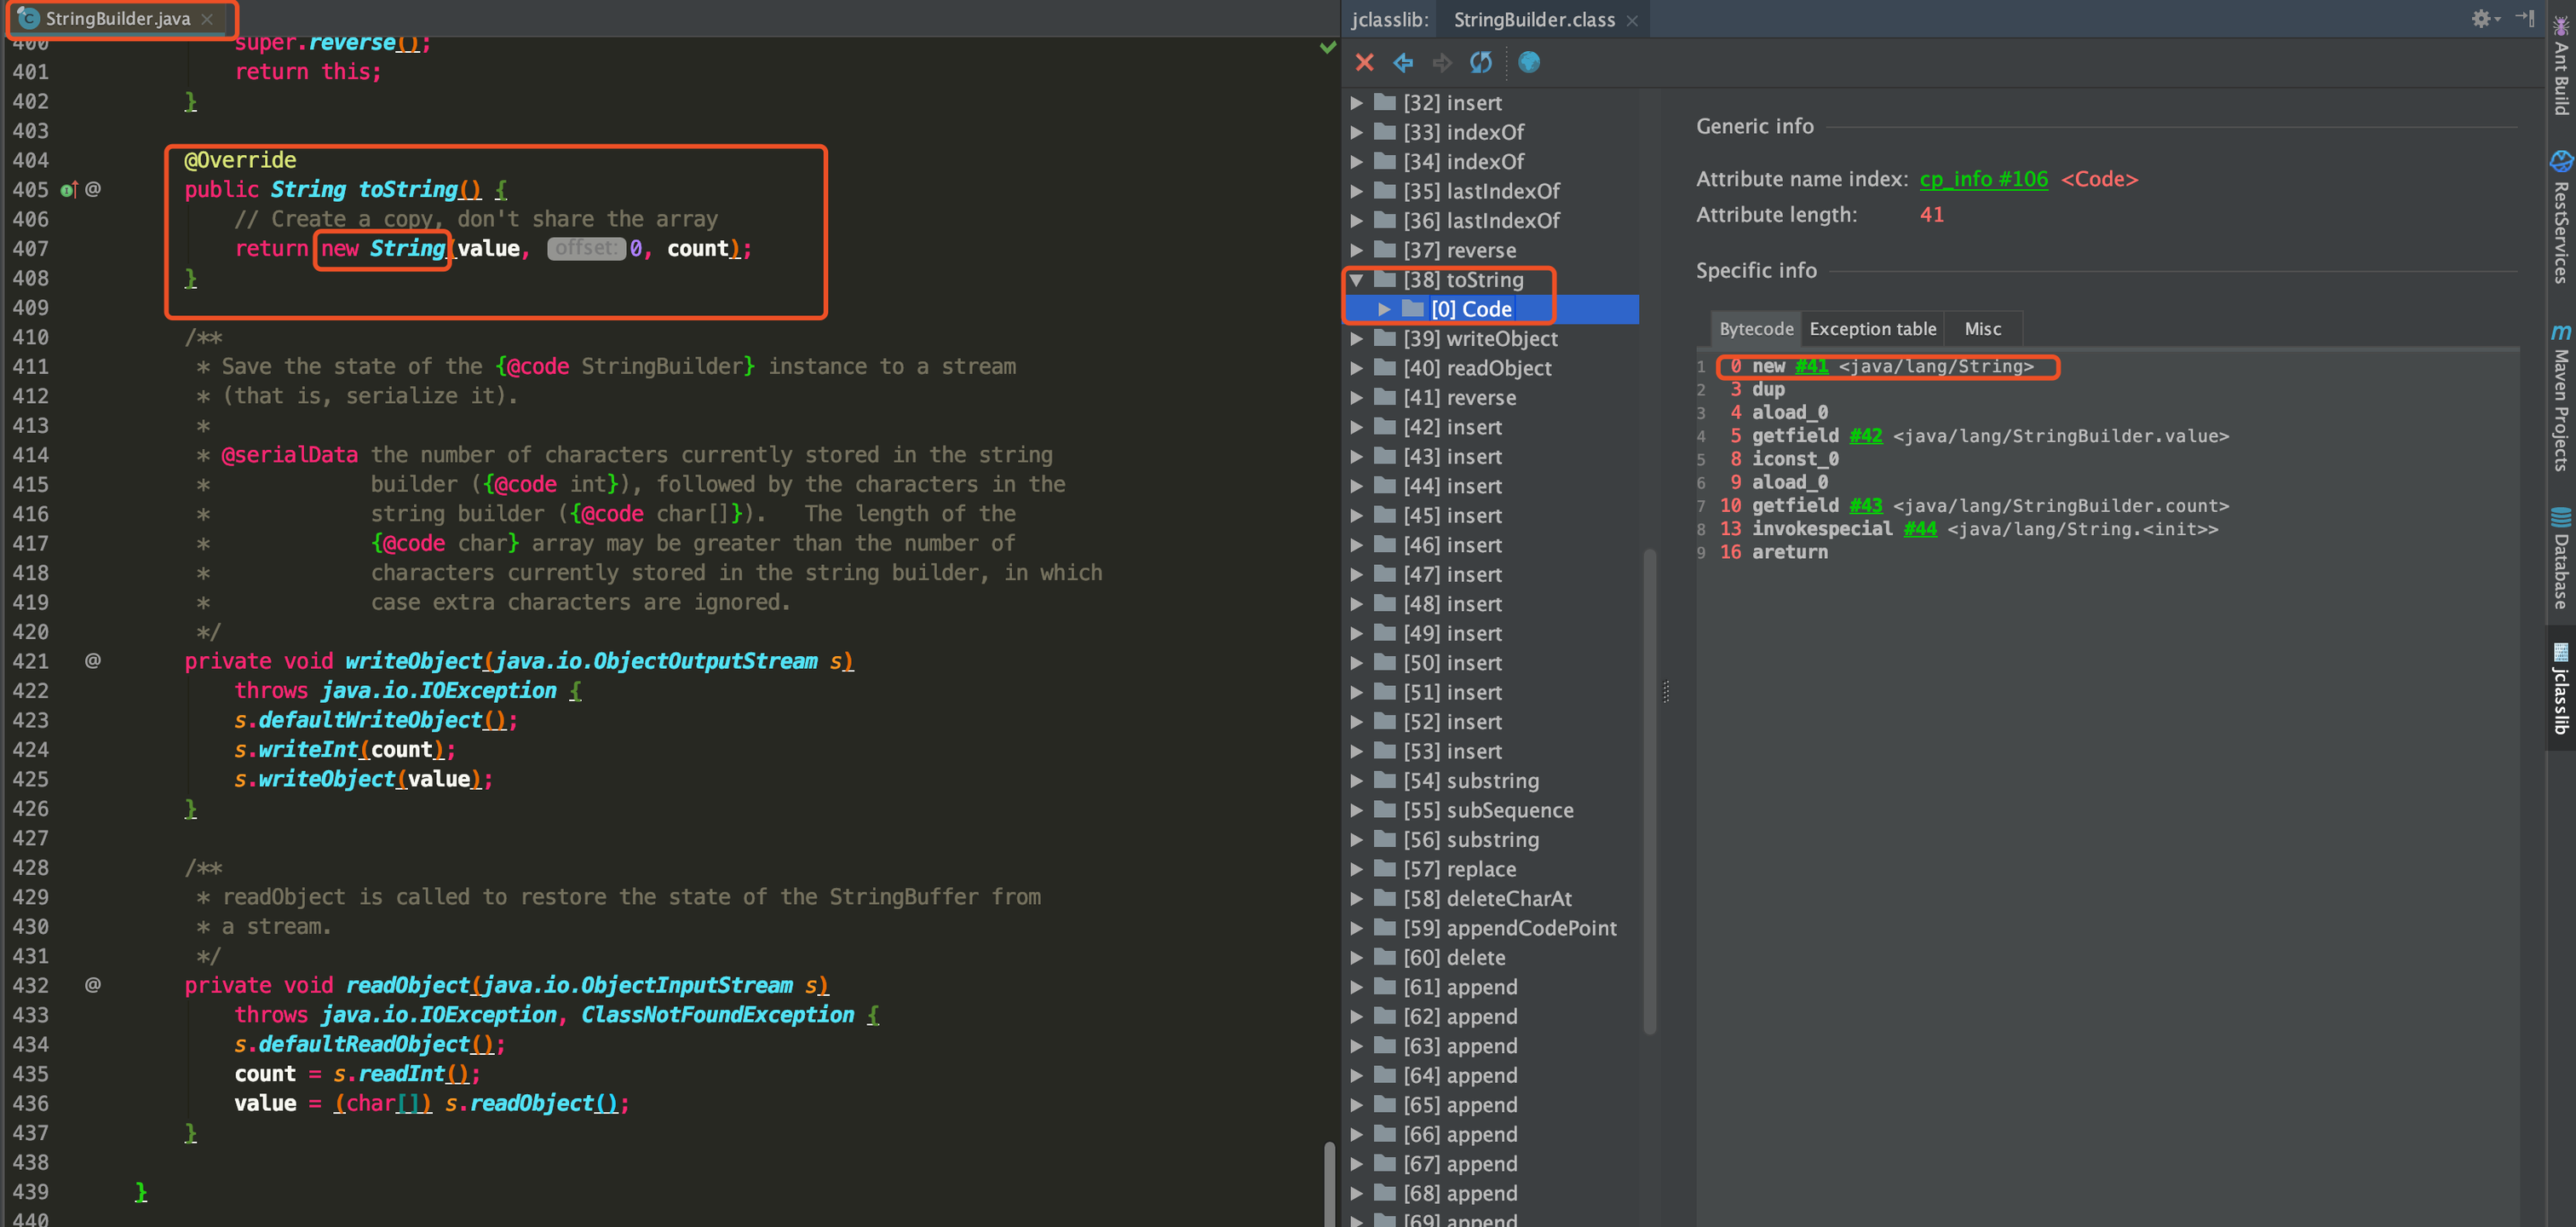Screen dimensions: 2576x1227
Task: Open the Maven Projects side panel
Action: pos(2561,397)
